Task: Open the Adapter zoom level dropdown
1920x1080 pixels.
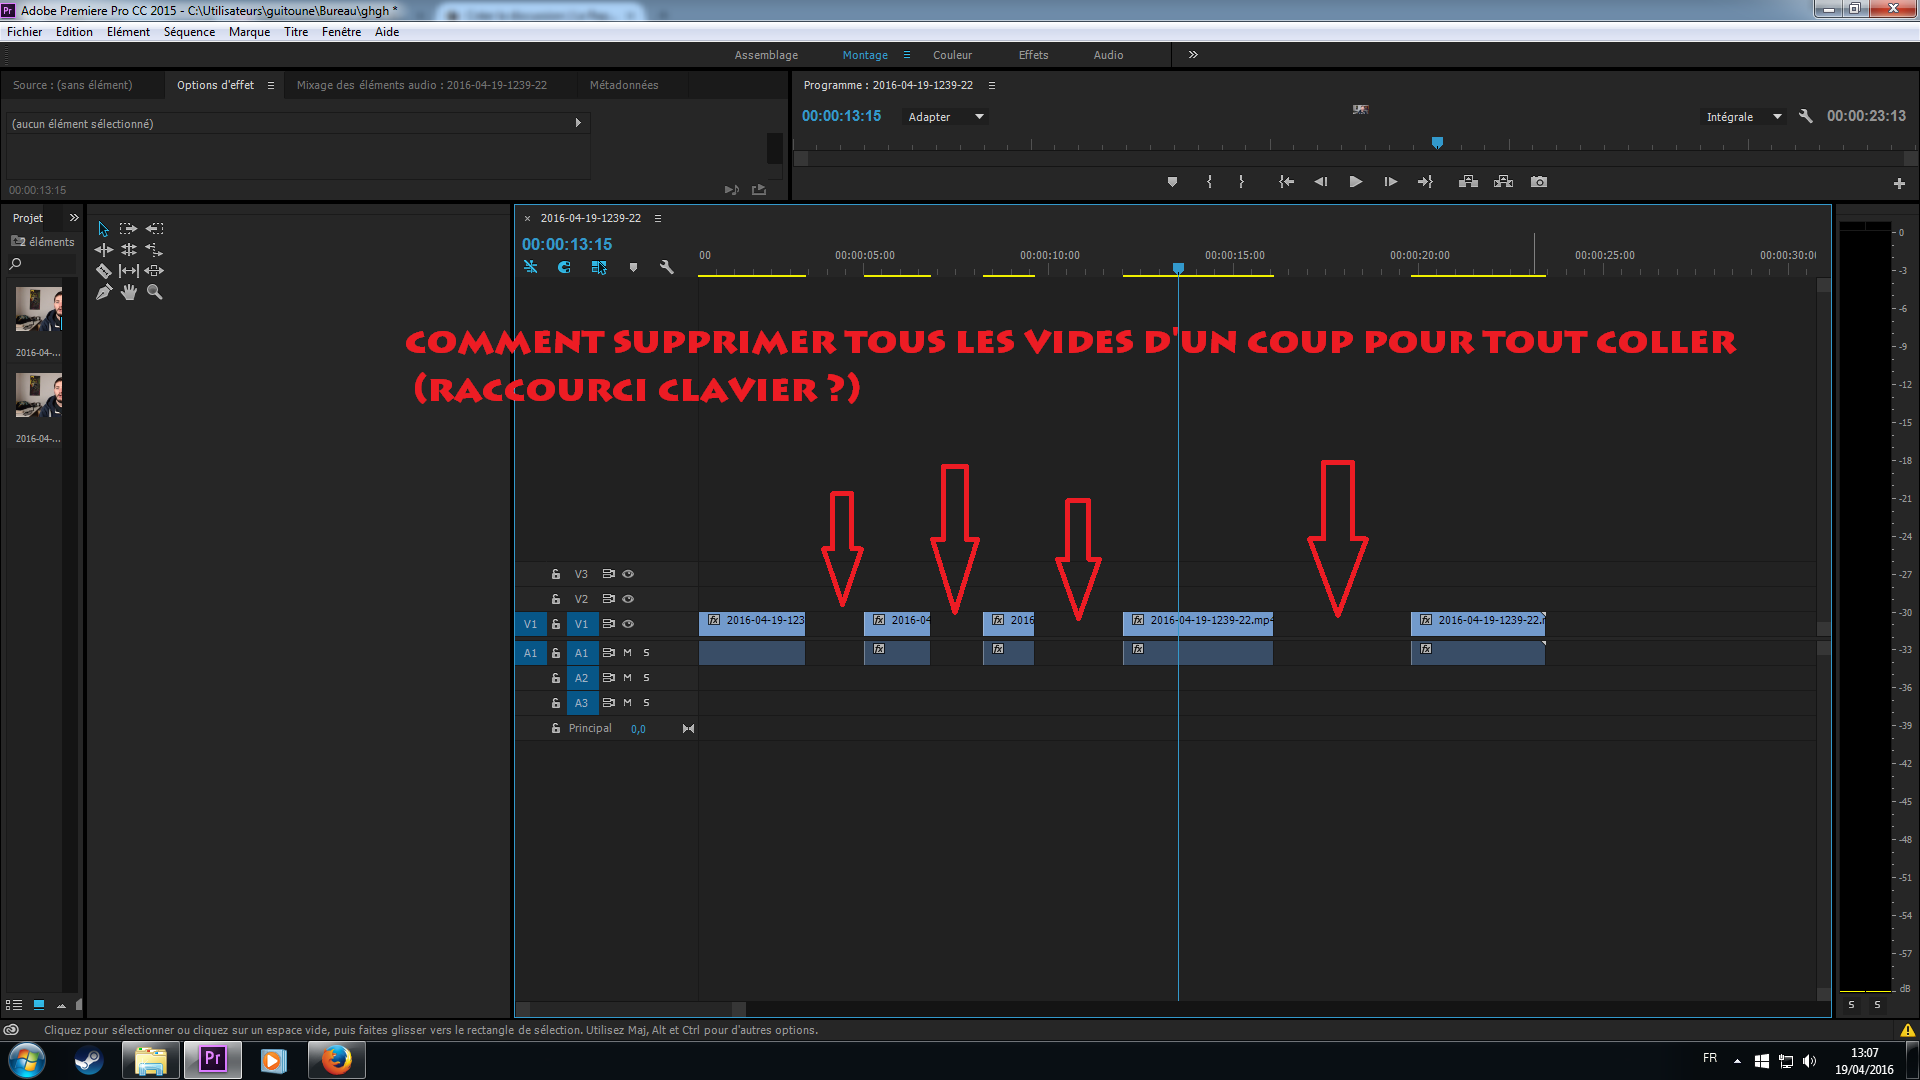Action: (x=944, y=116)
